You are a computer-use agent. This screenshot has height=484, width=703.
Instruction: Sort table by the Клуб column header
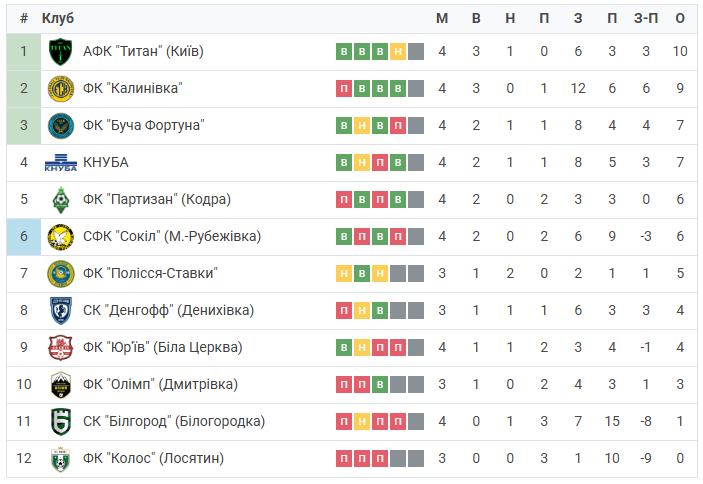click(57, 18)
